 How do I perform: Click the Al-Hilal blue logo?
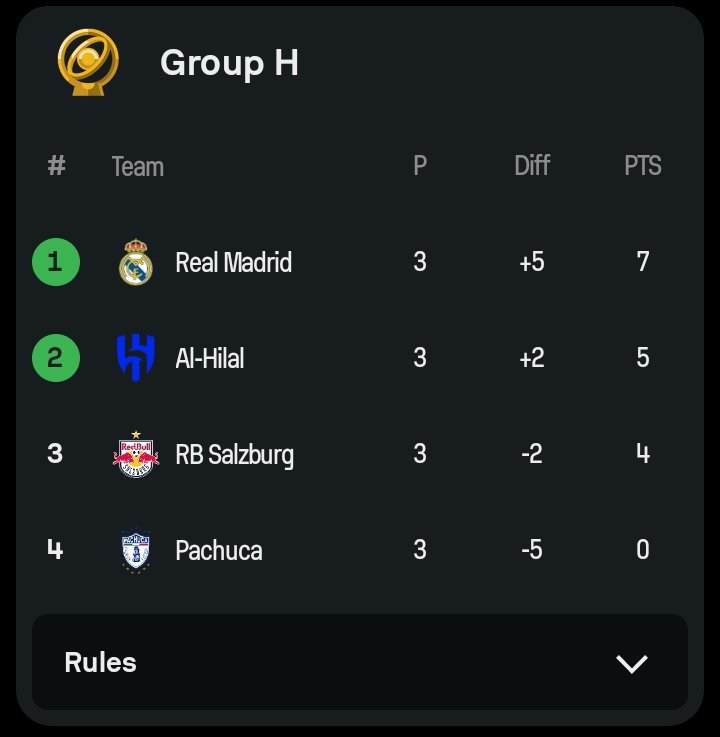coord(136,358)
